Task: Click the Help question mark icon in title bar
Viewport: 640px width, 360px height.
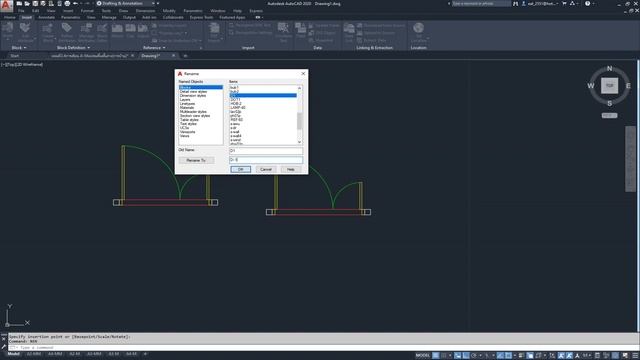Action: click(587, 3)
